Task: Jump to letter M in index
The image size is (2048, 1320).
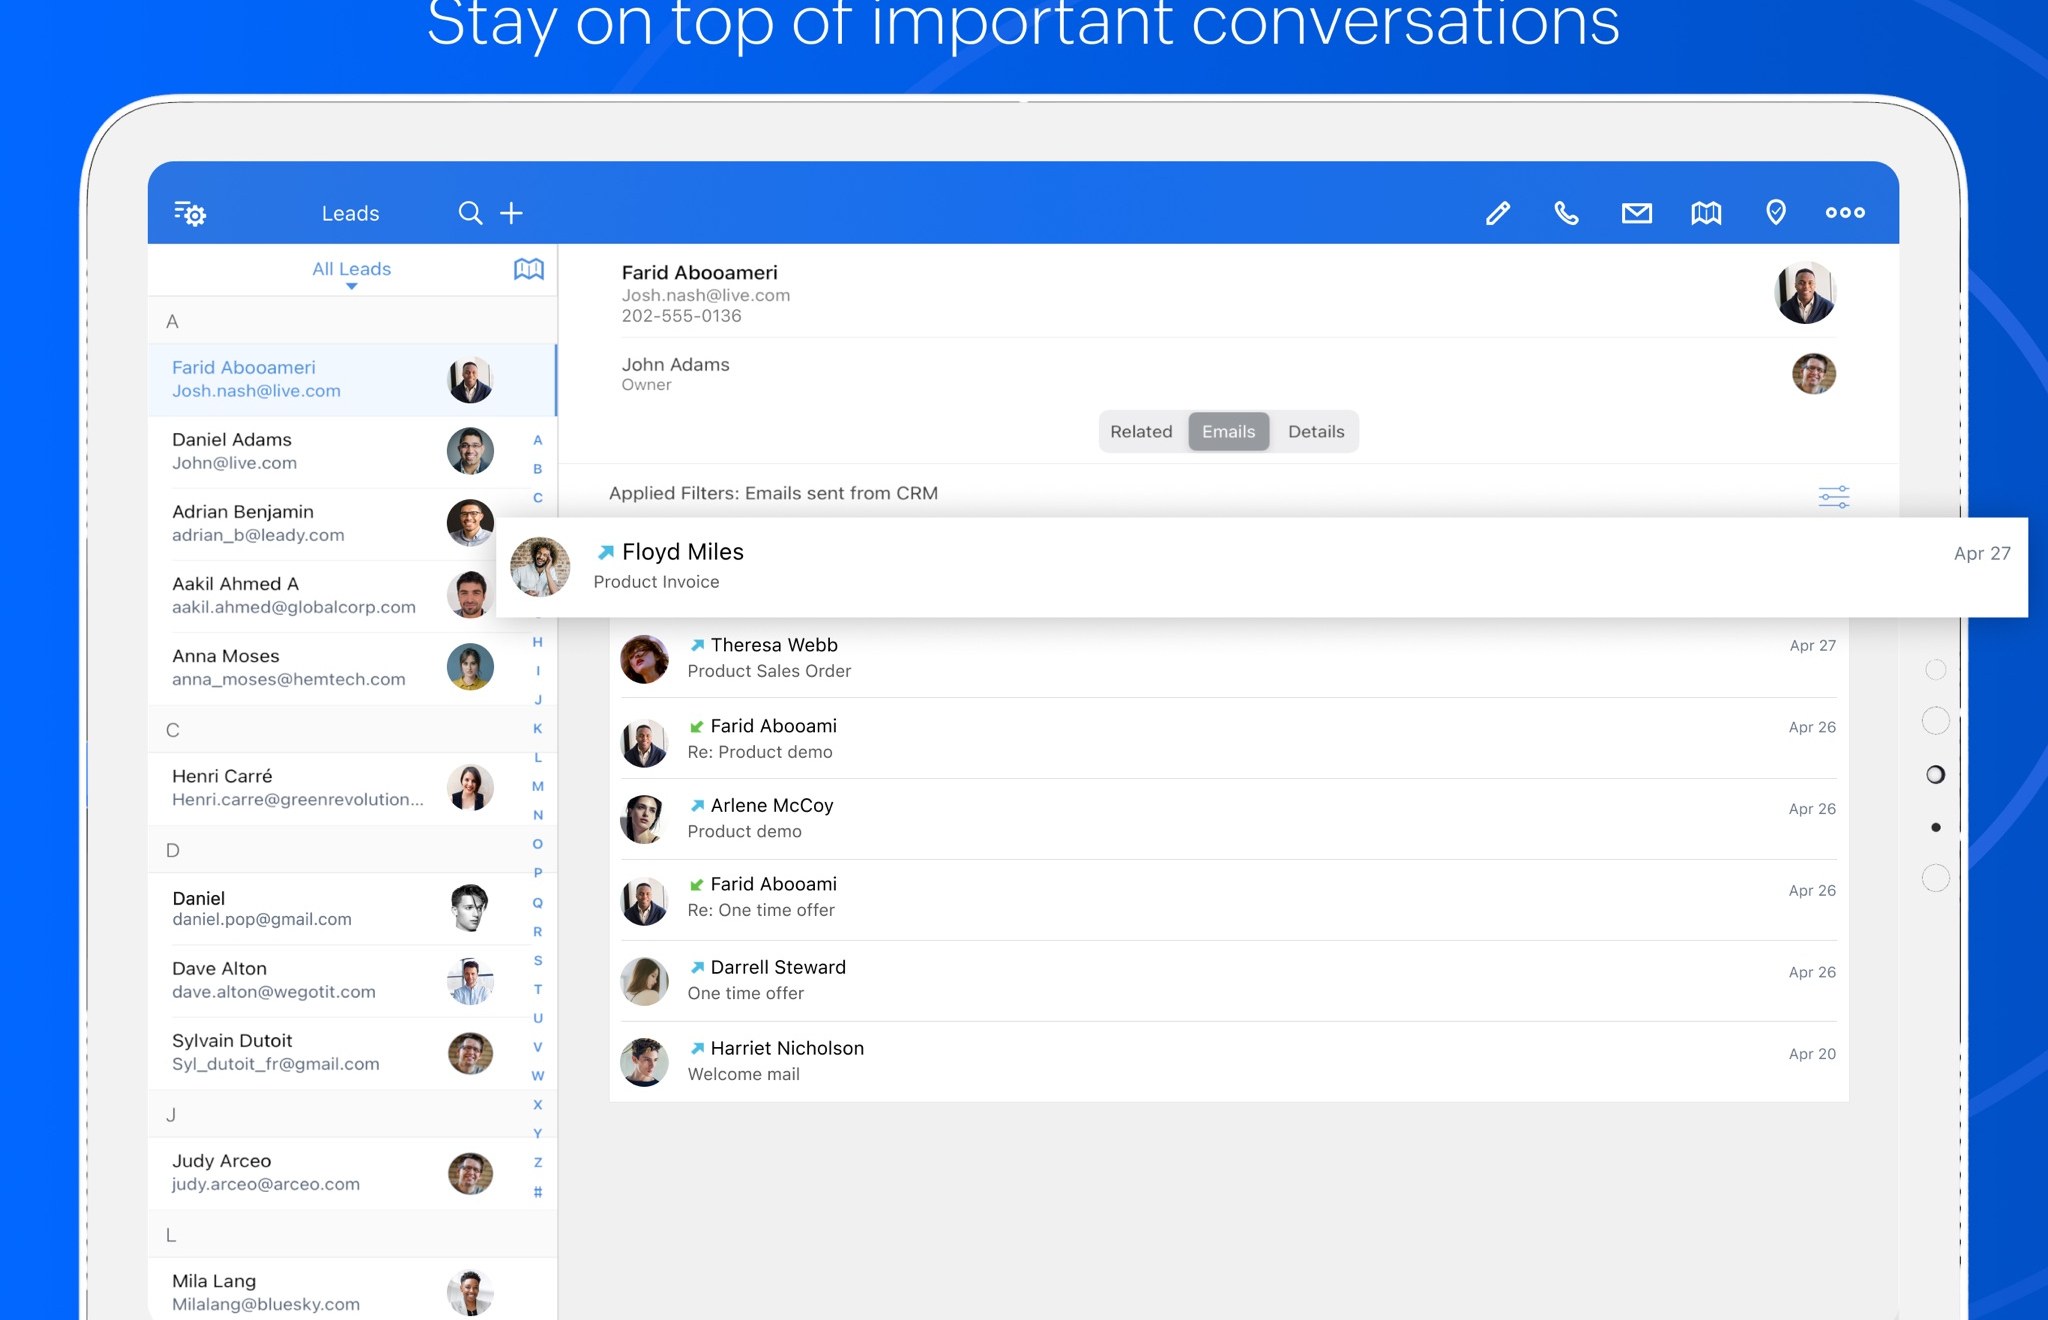Action: coord(538,786)
